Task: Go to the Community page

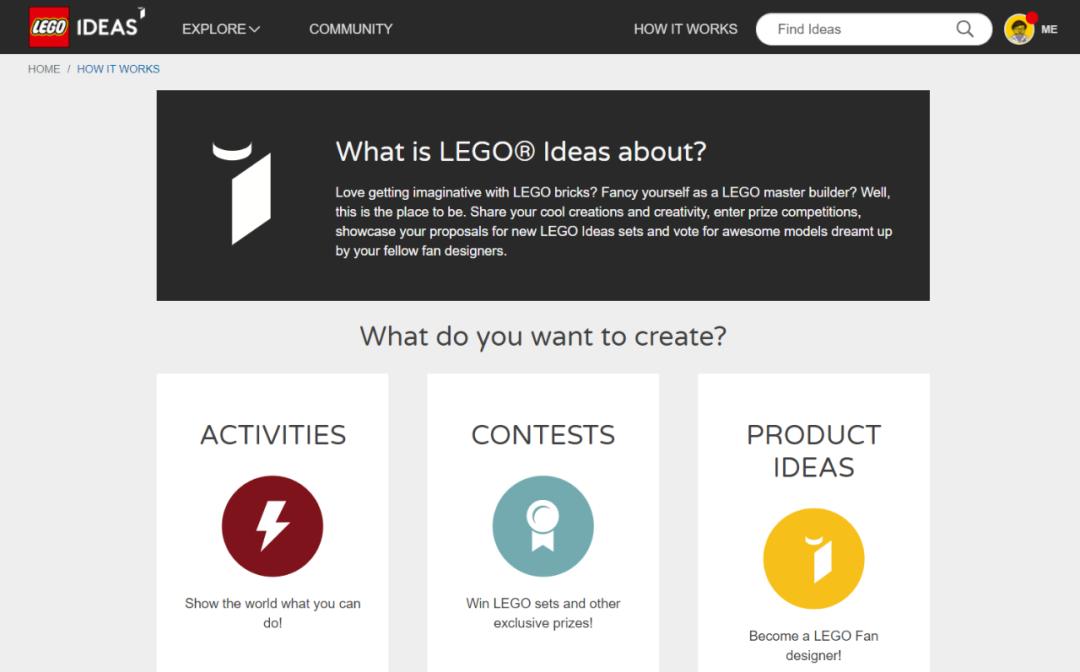Action: click(350, 29)
